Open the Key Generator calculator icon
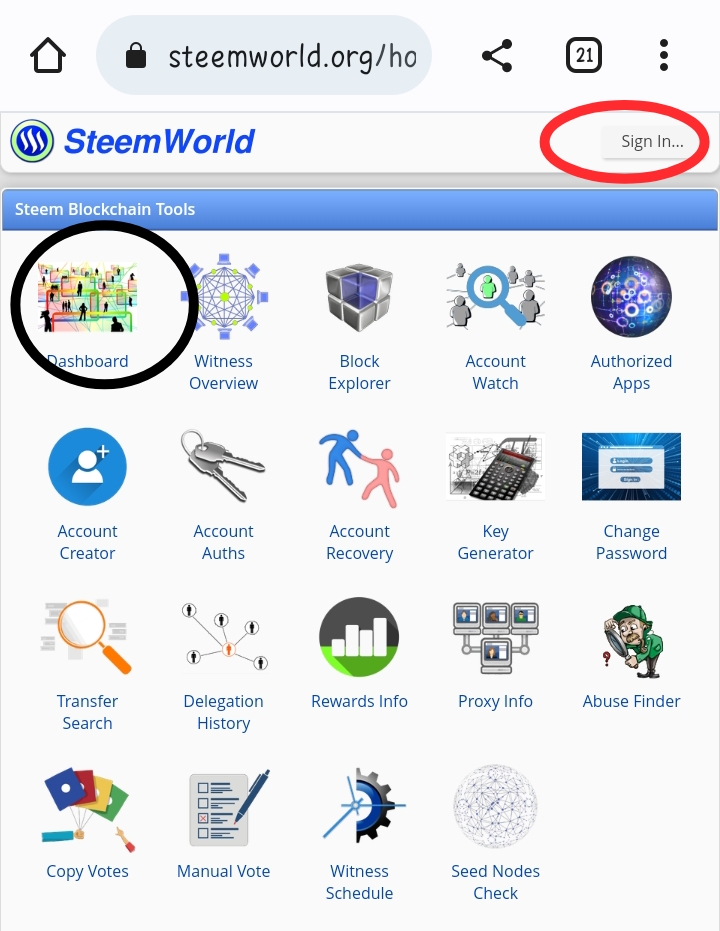The height and width of the screenshot is (931, 720). coord(495,467)
